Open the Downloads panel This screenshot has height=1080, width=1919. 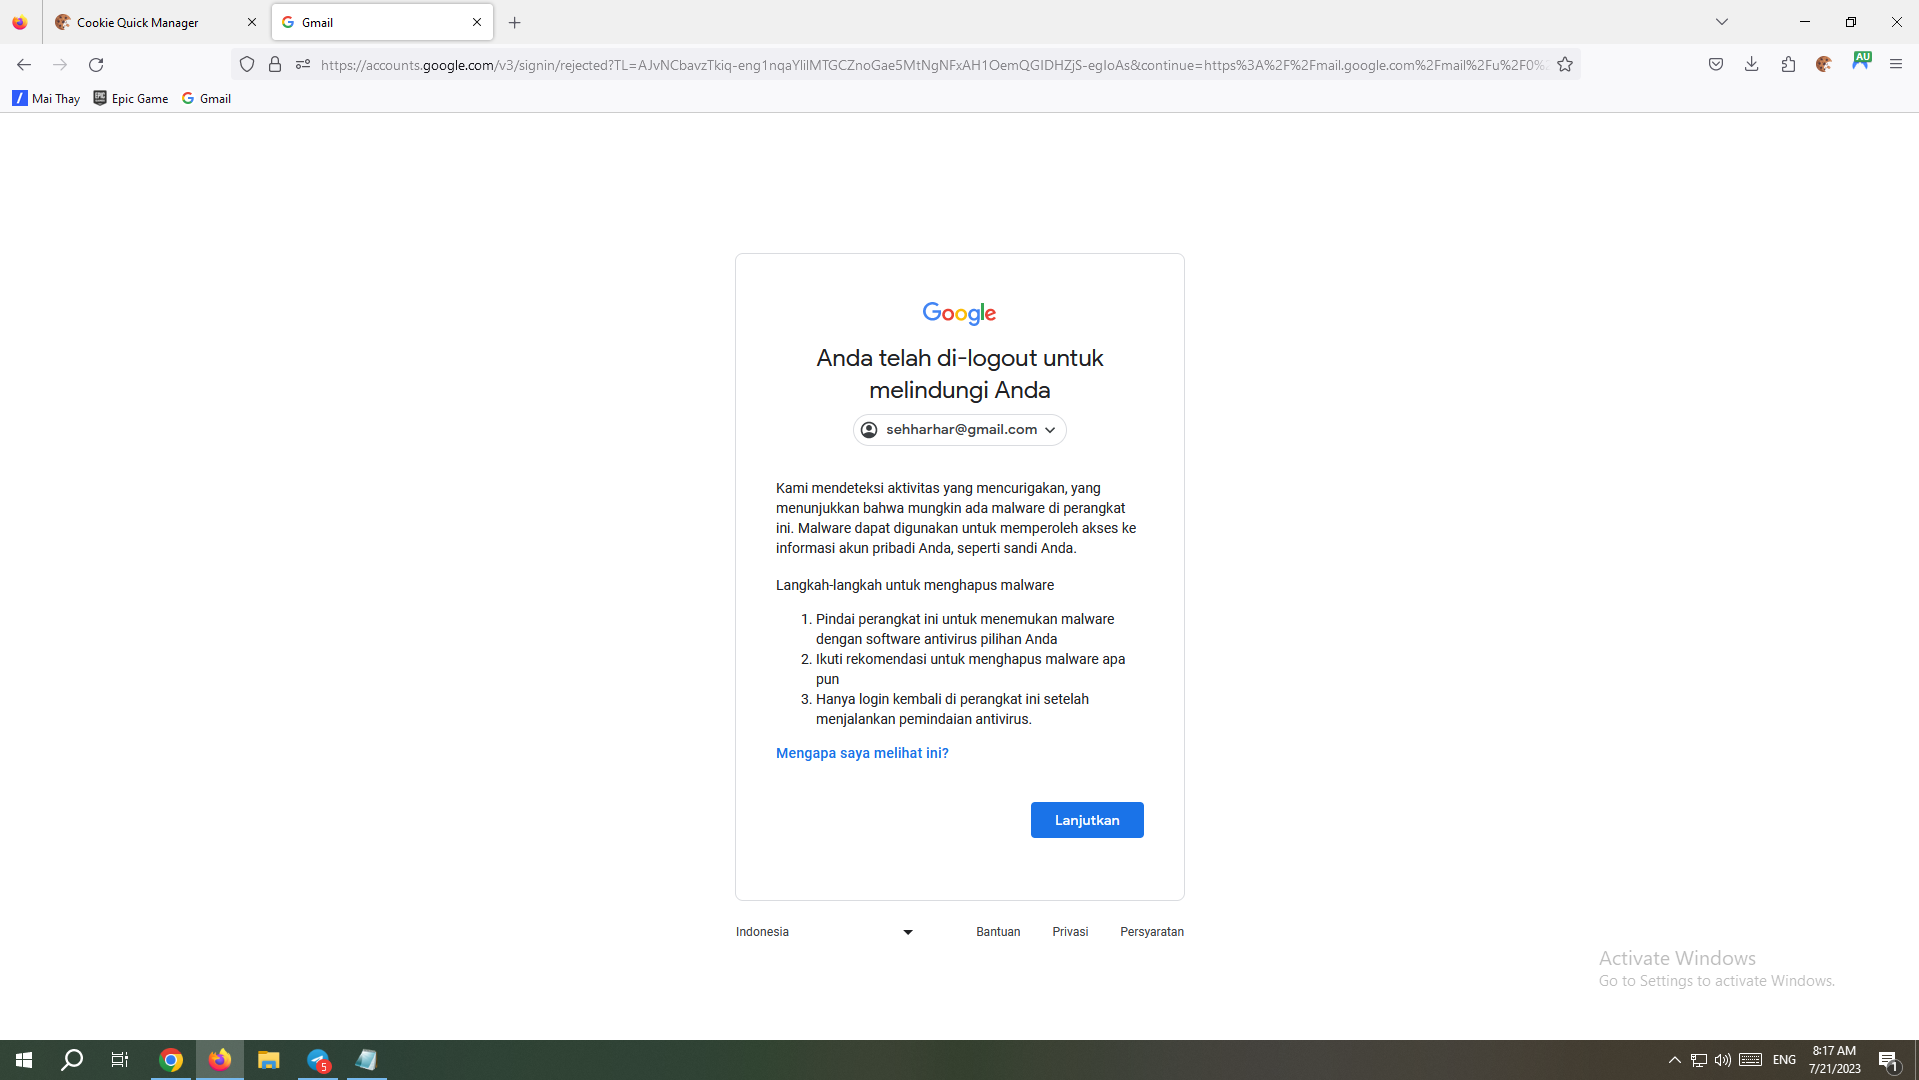[1752, 65]
